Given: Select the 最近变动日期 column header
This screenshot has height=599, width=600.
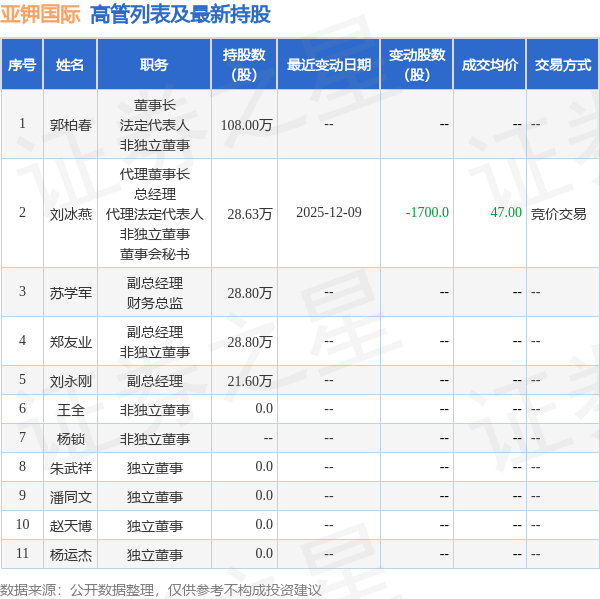Looking at the screenshot, I should 329,65.
